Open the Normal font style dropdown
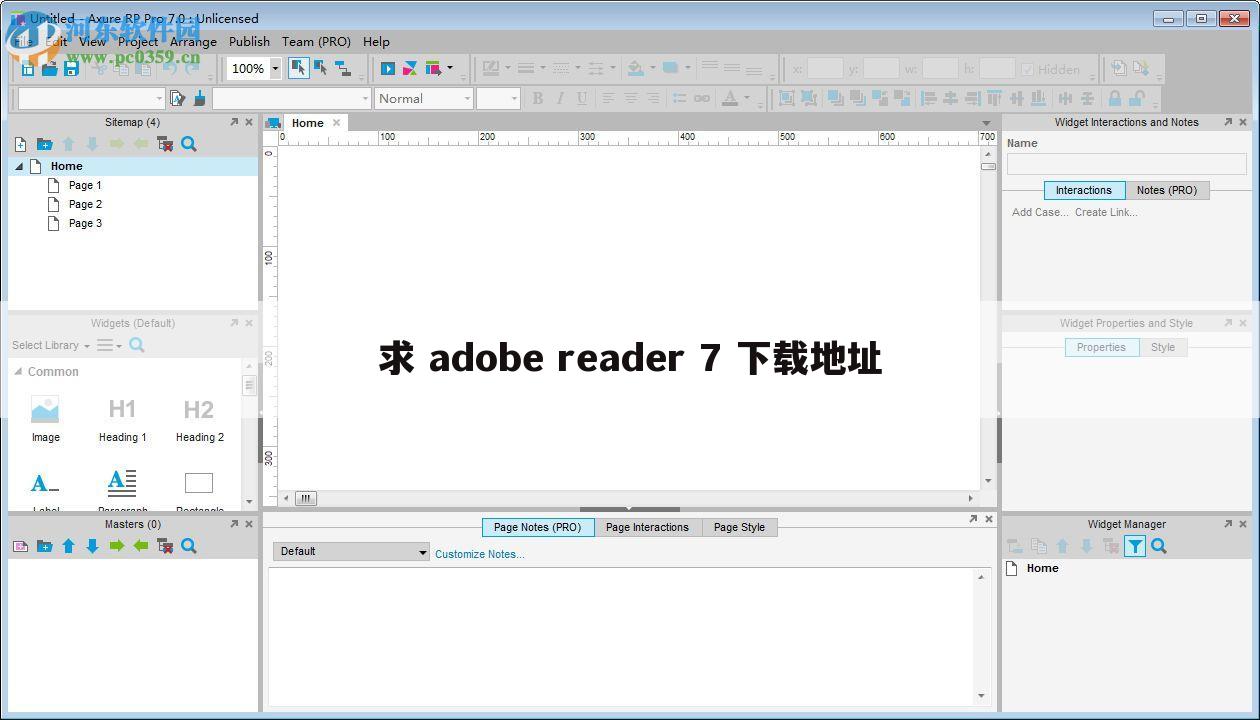The height and width of the screenshot is (720, 1260). pyautogui.click(x=466, y=98)
